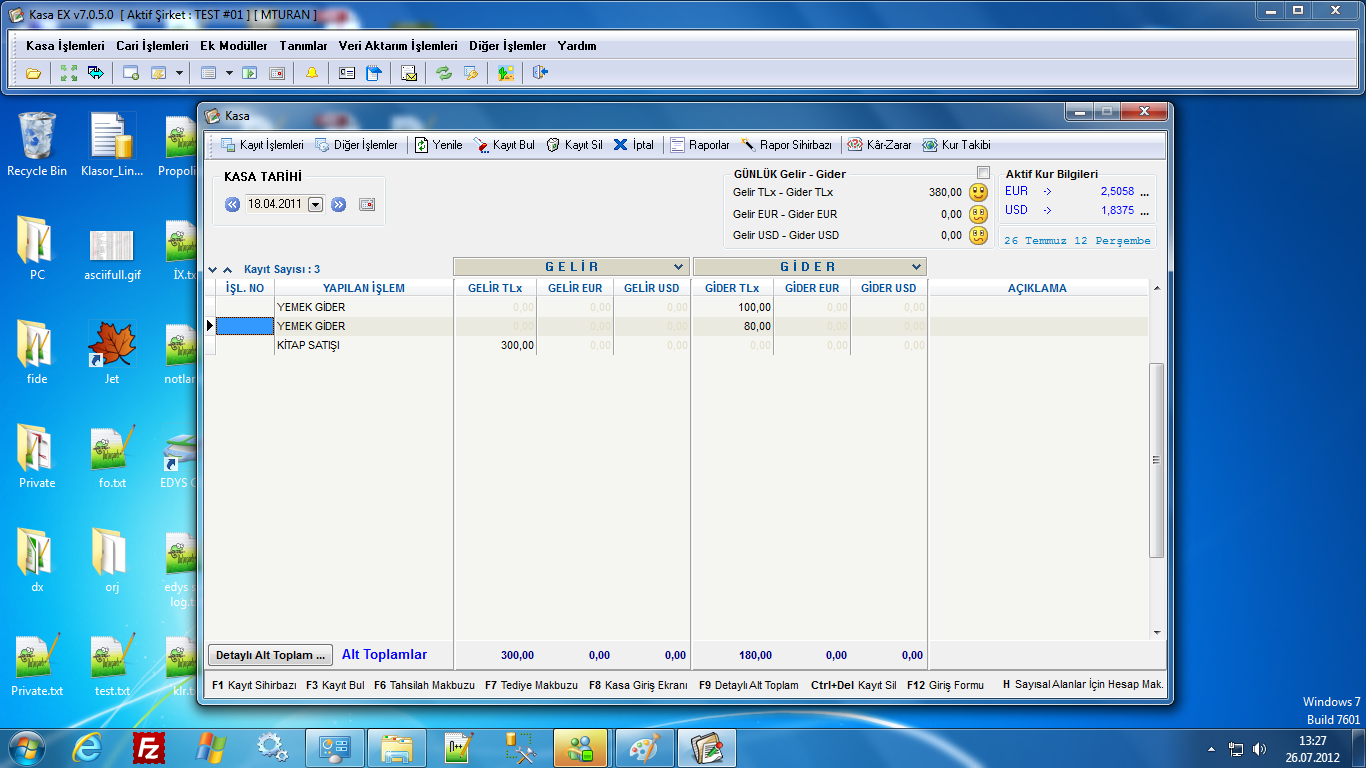Click the blue notepad icon in main toolbar
Image resolution: width=1366 pixels, height=768 pixels.
click(374, 73)
